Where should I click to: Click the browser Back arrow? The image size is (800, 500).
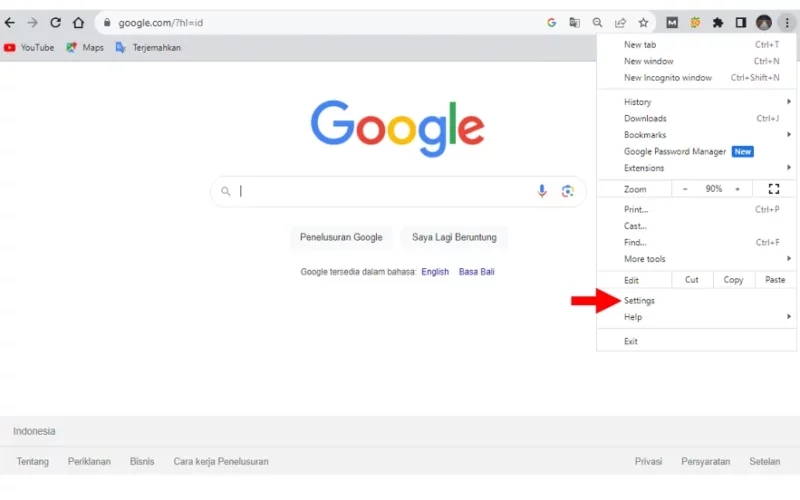(x=9, y=22)
